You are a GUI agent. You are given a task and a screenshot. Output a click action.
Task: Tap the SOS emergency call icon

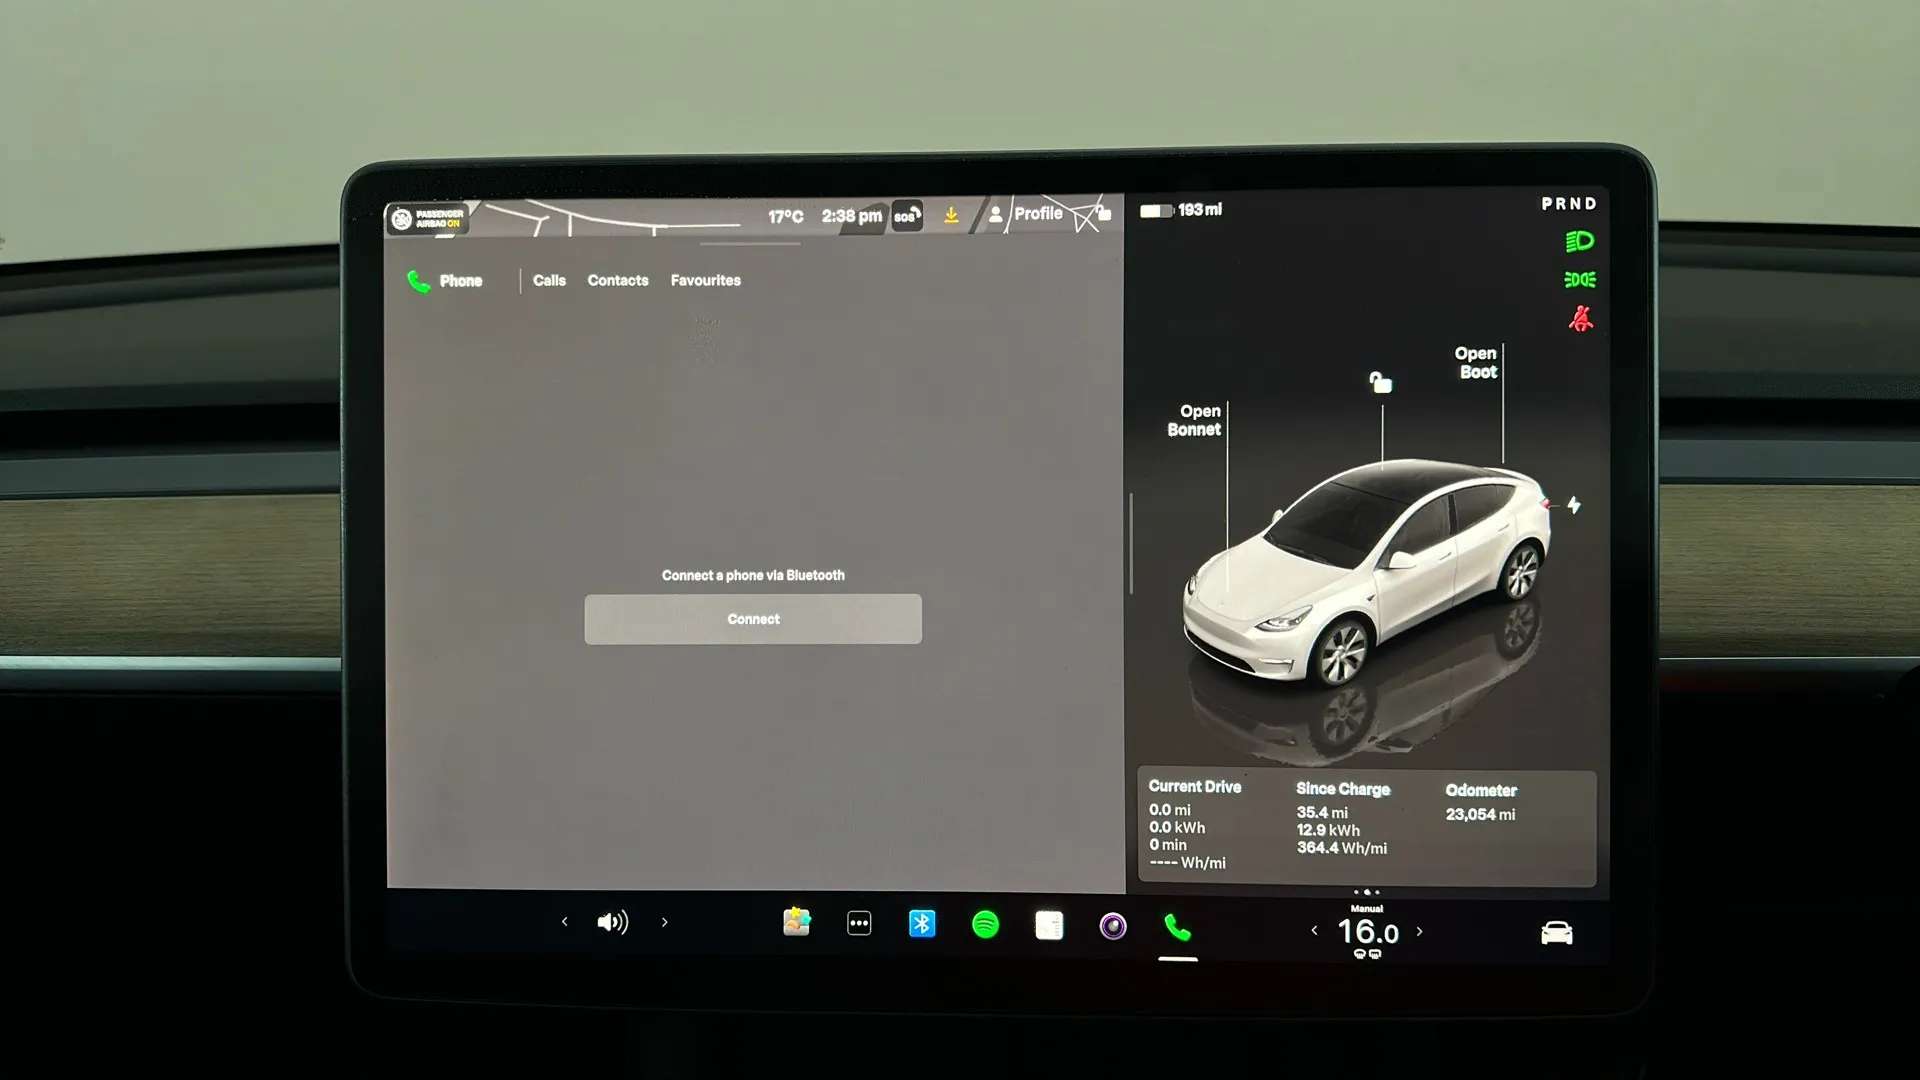point(906,216)
